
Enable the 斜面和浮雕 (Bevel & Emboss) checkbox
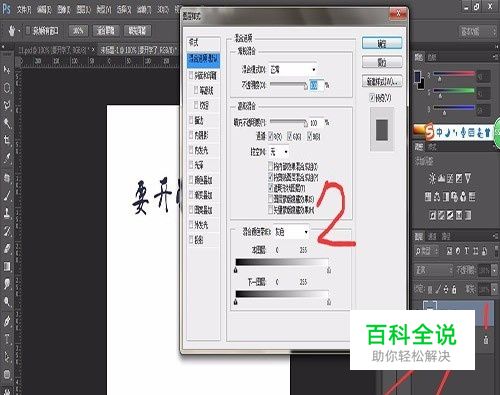coord(191,75)
